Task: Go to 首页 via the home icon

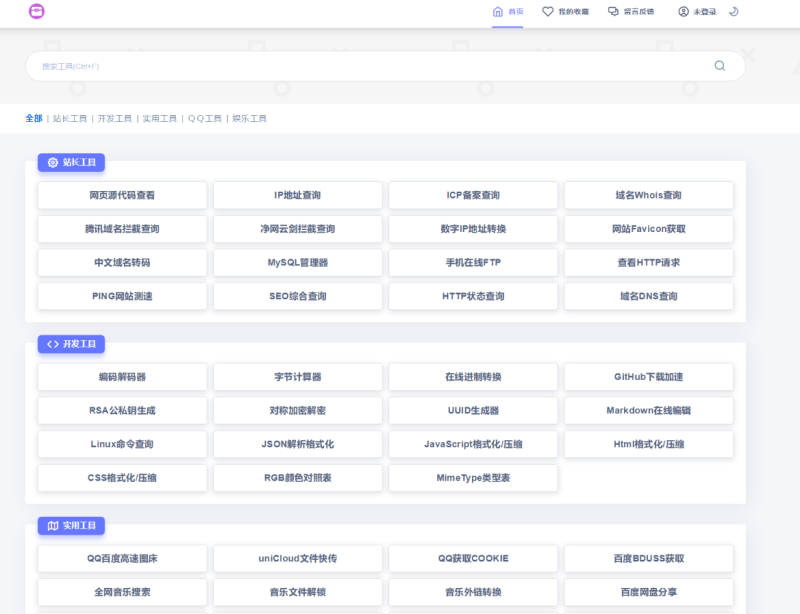Action: 497,12
